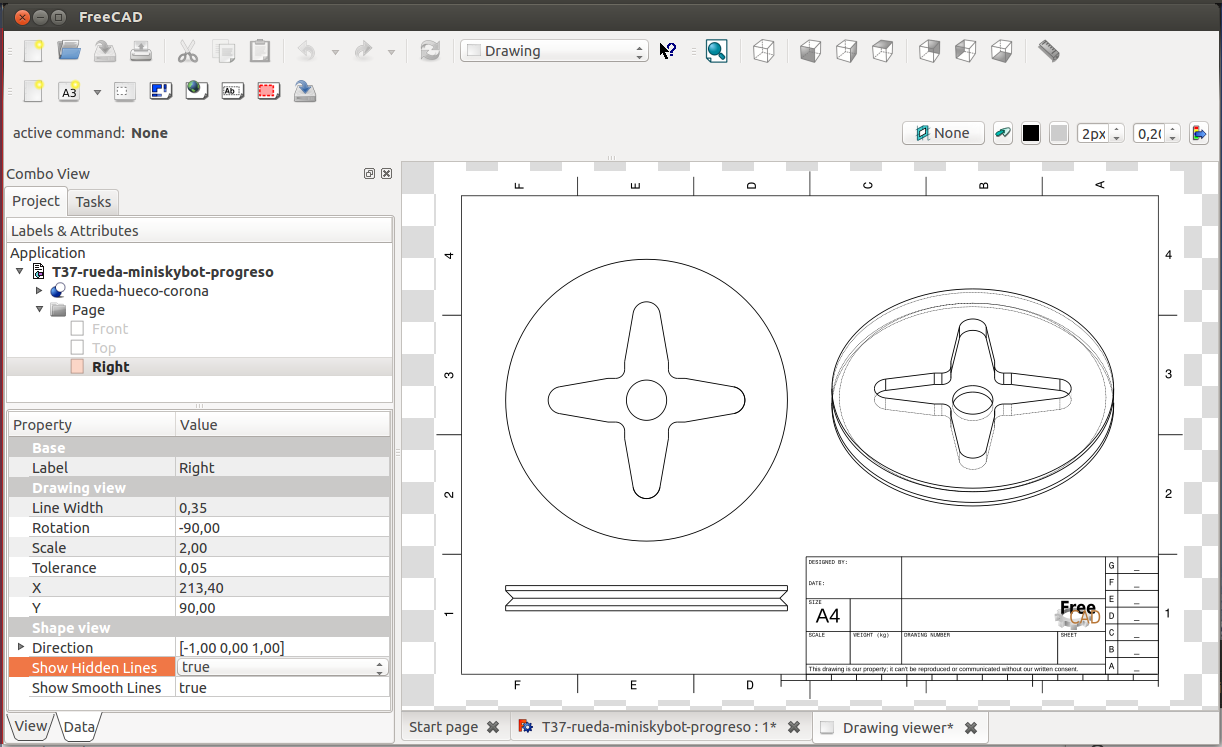
Task: Click the What's This help cursor icon
Action: (668, 51)
